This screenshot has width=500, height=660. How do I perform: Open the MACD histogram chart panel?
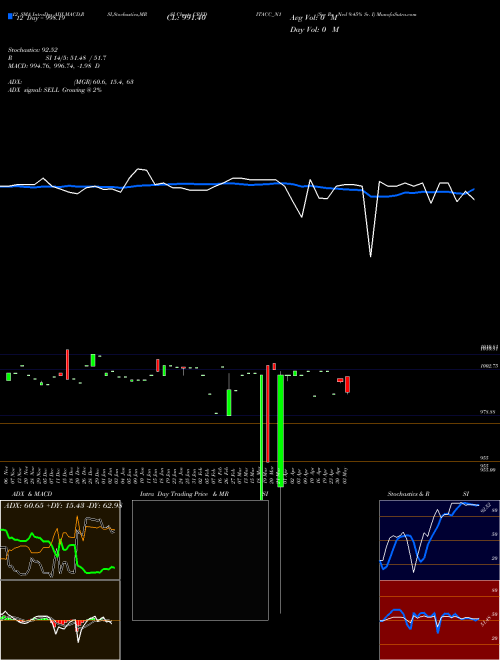click(x=60, y=620)
